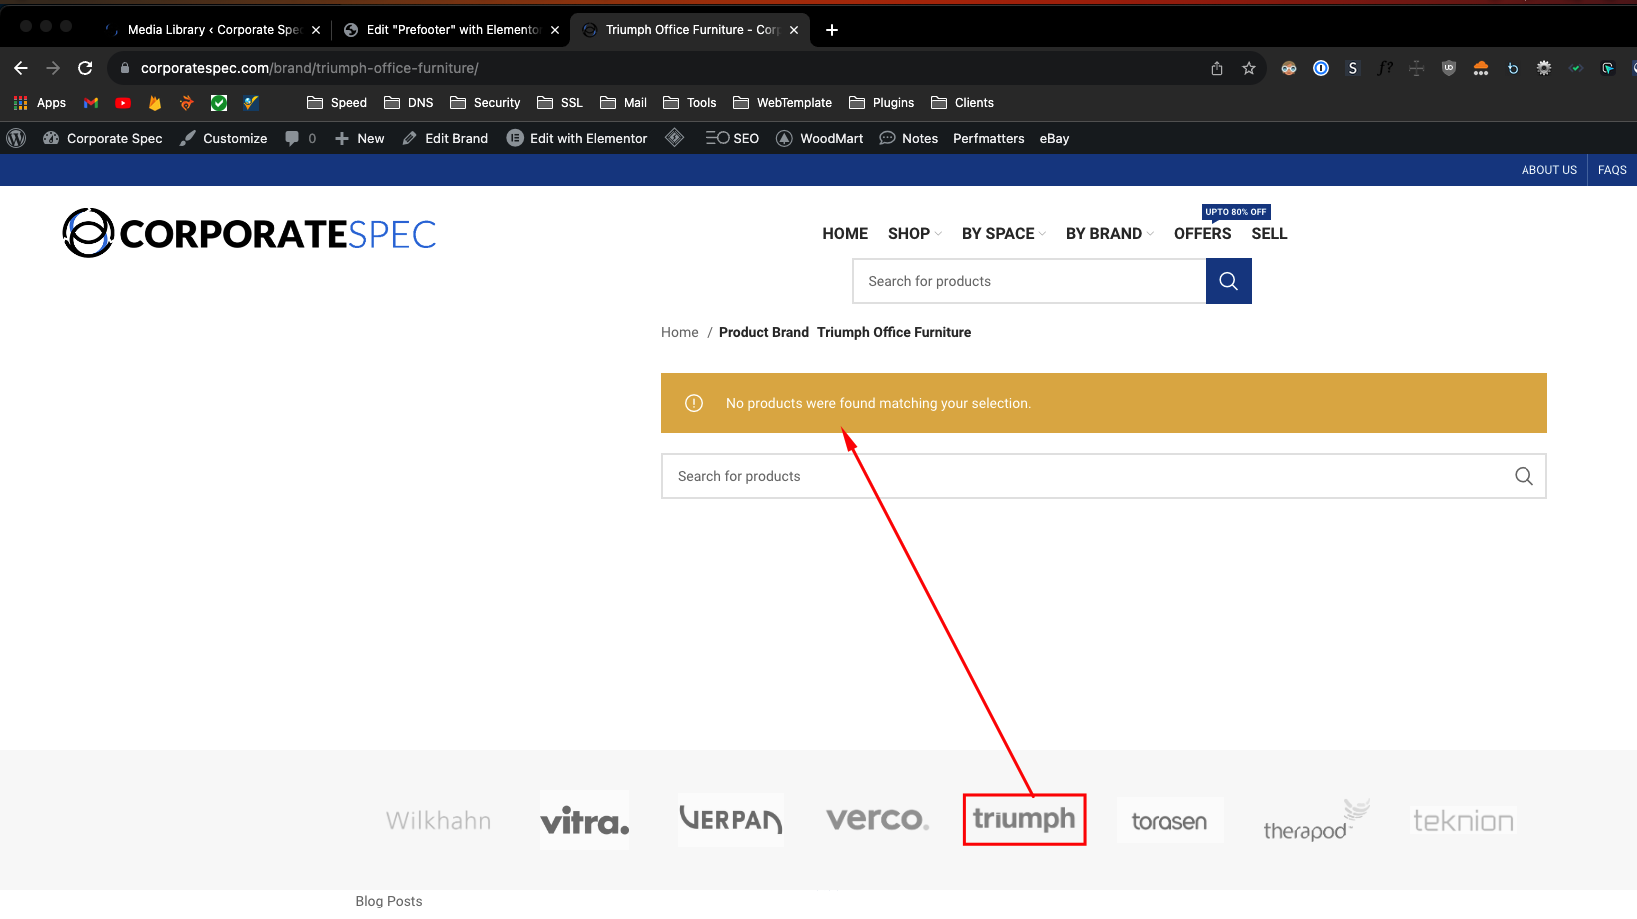Screen dimensions: 1637x919
Task: Open the Security bookmarks folder
Action: (485, 103)
